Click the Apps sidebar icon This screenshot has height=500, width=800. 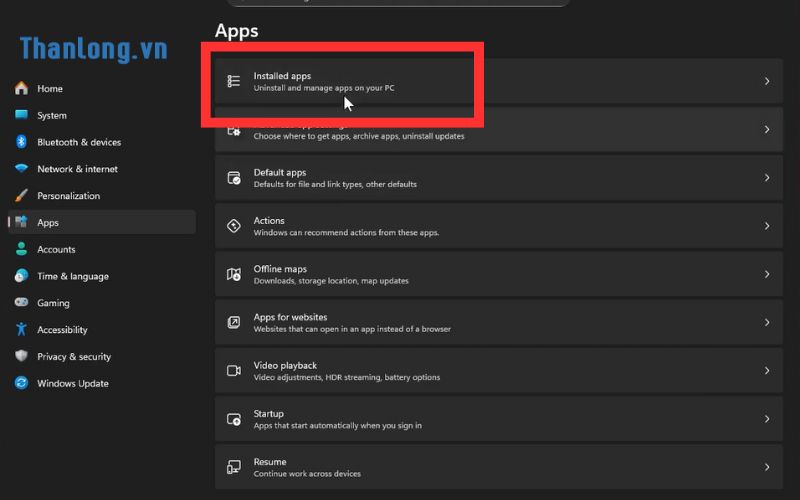(x=21, y=222)
